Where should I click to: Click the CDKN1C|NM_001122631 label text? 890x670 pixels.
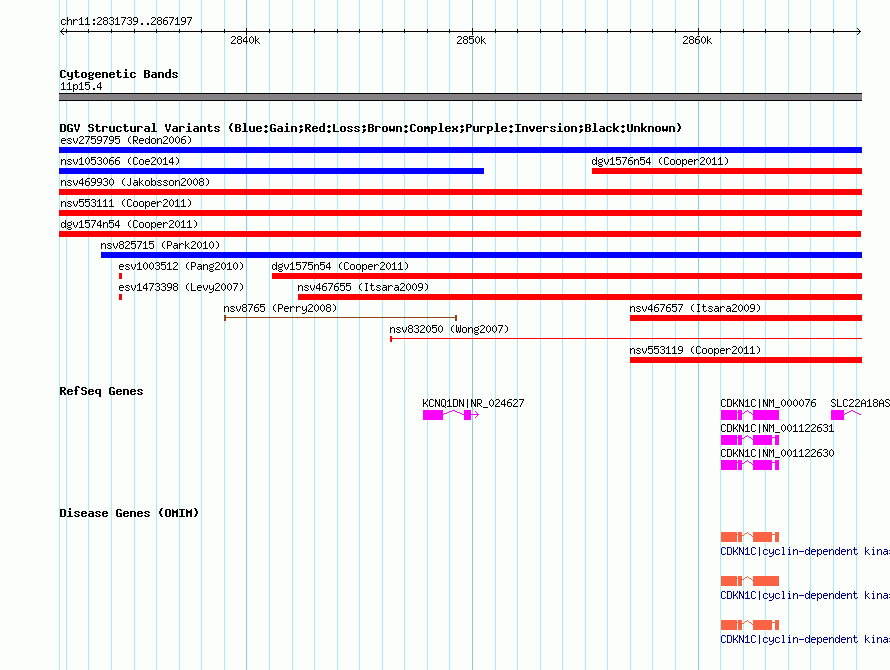777,428
